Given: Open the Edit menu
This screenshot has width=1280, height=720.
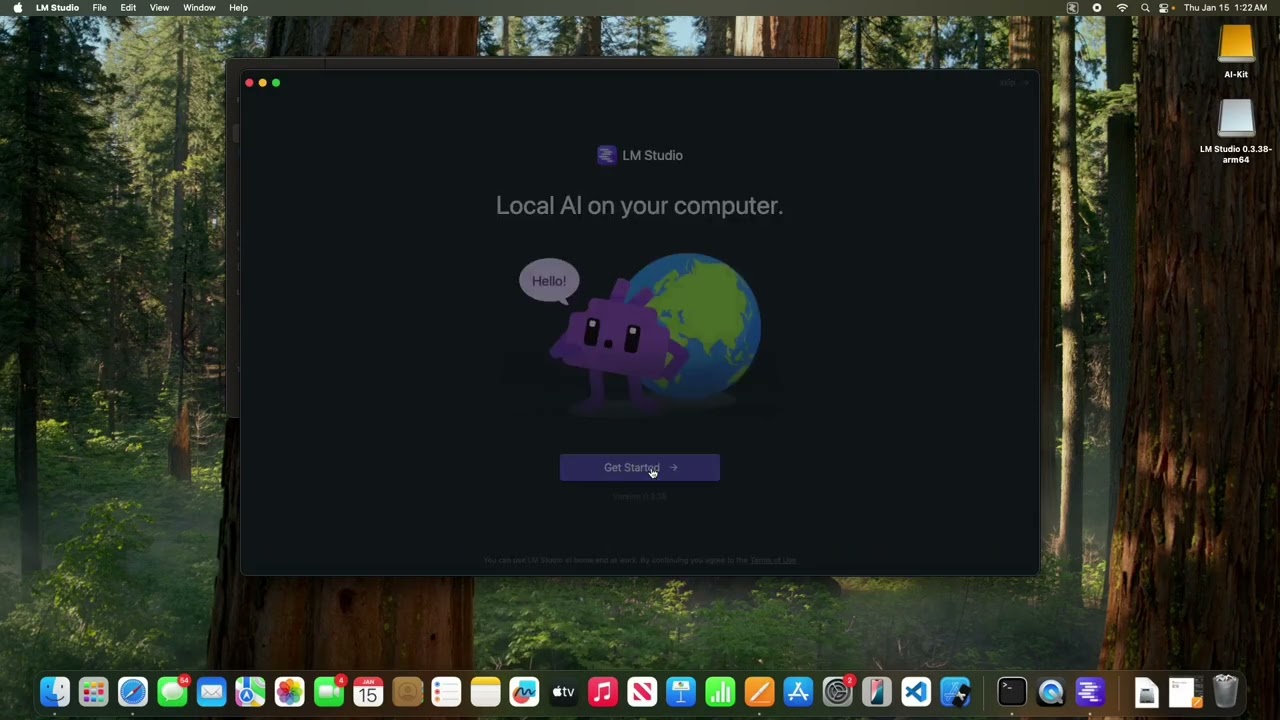Looking at the screenshot, I should pos(128,7).
